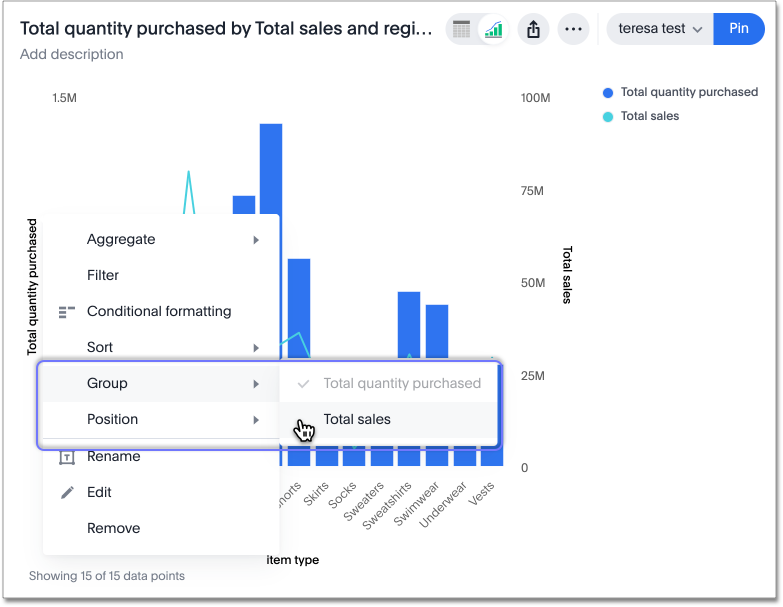Open the more options ellipsis menu
The width and height of the screenshot is (783, 607).
coord(573,29)
